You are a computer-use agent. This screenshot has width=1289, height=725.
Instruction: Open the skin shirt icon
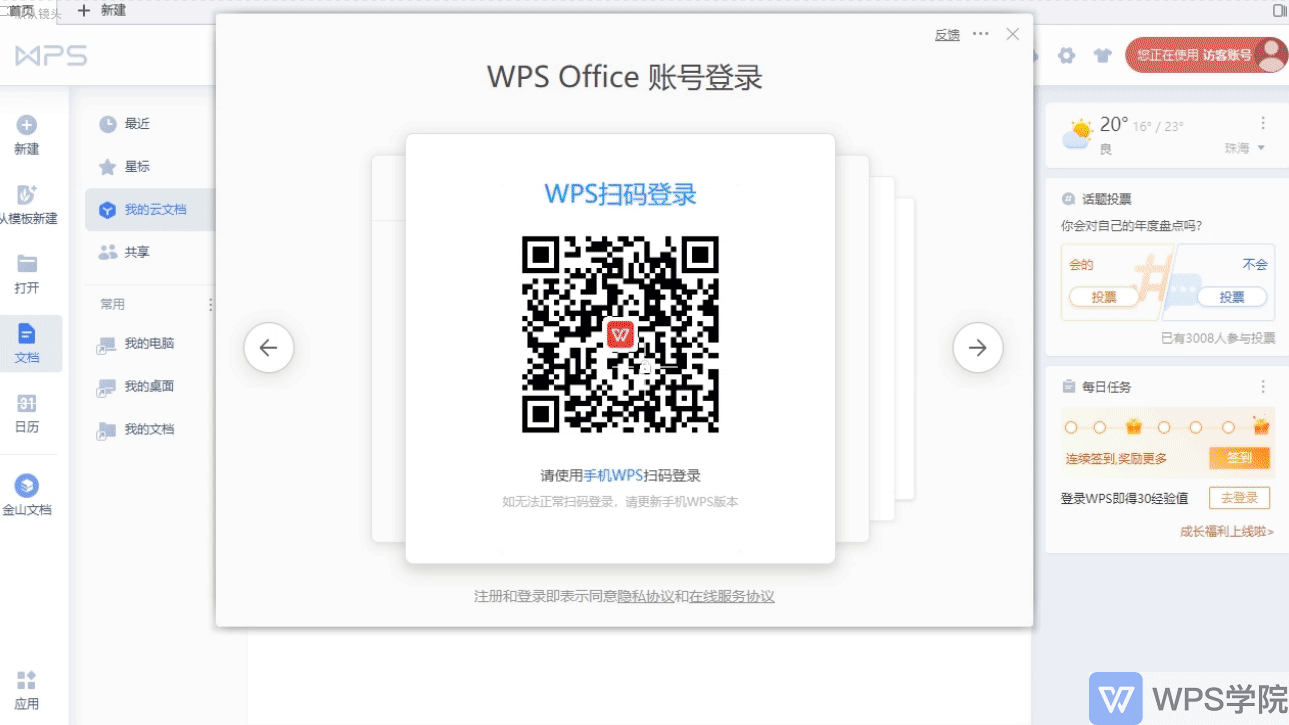tap(1103, 56)
